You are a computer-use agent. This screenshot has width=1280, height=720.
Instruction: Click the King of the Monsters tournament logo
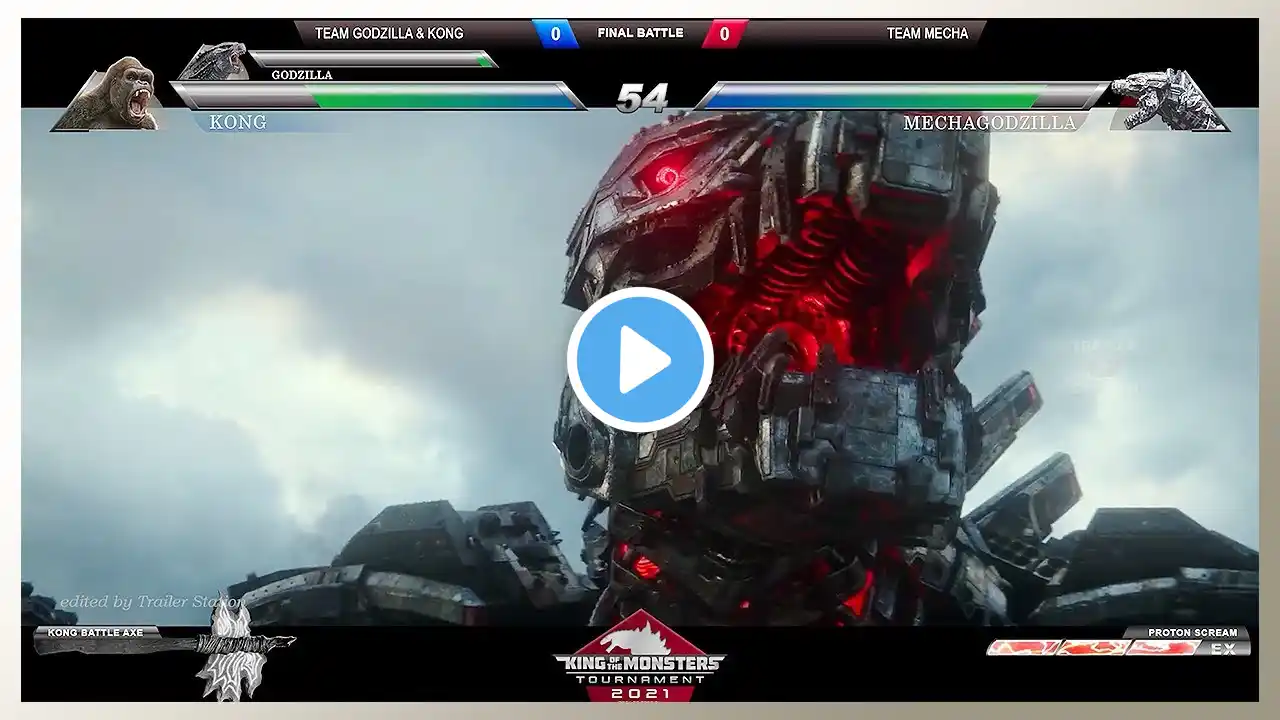[640, 656]
